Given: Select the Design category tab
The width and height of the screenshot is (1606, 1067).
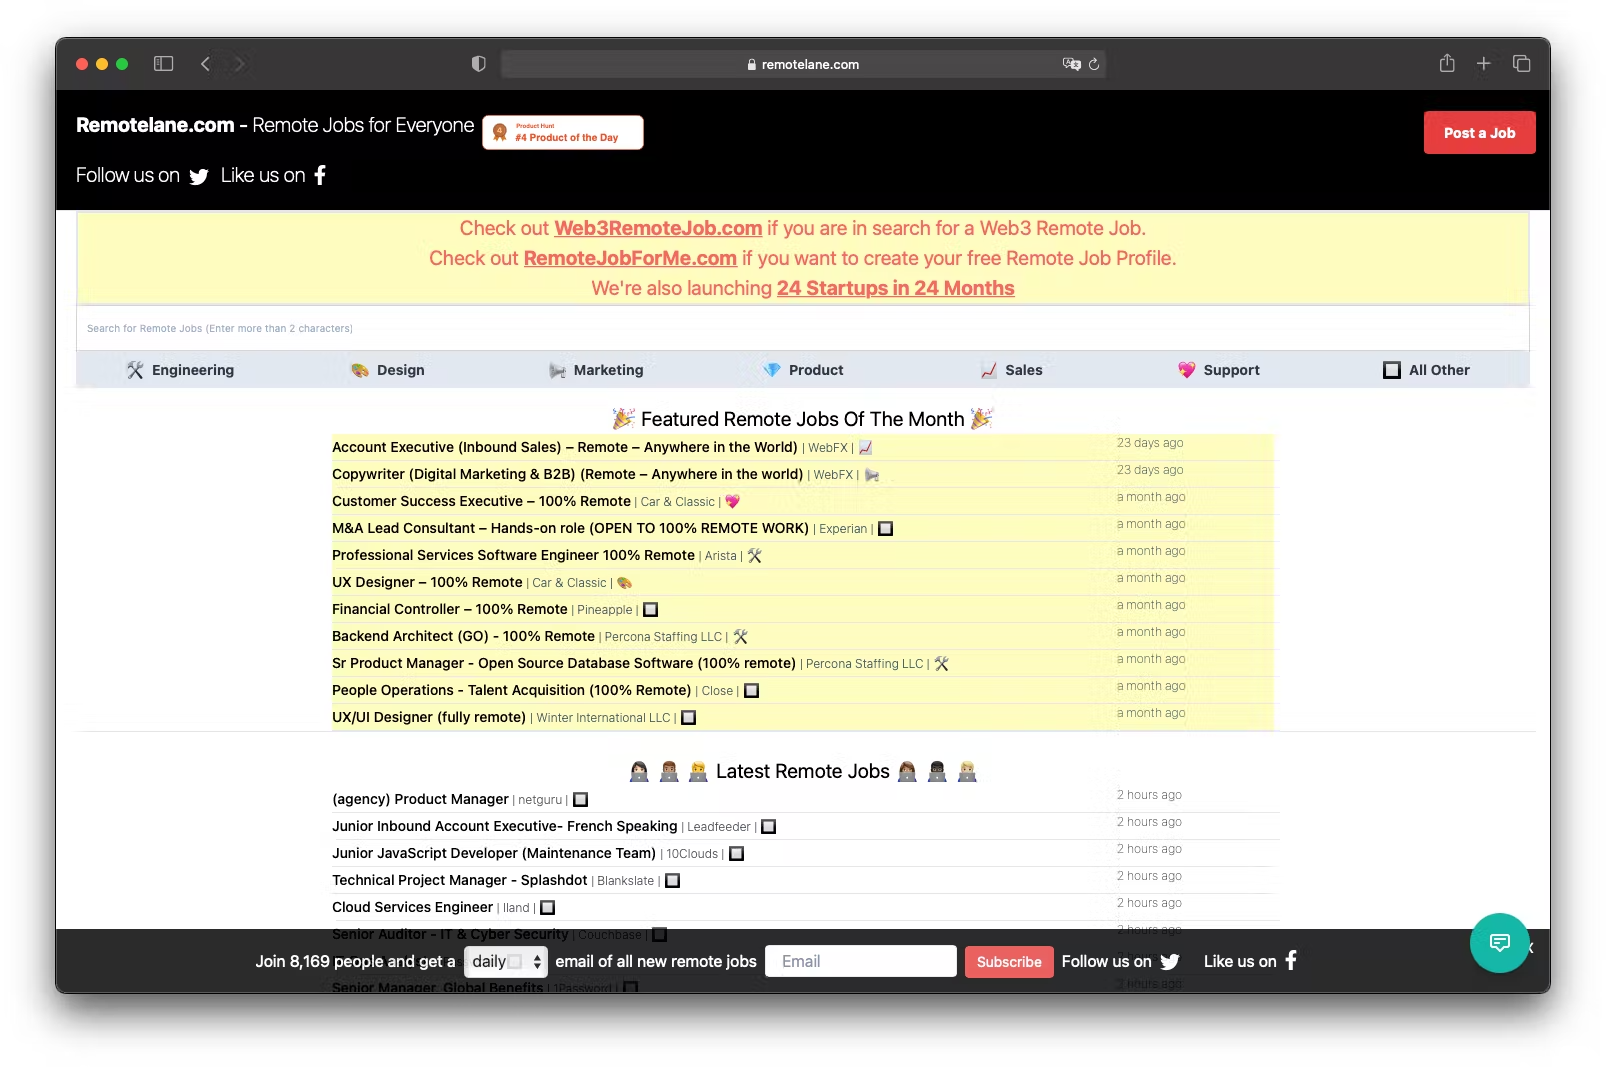Looking at the screenshot, I should 388,370.
